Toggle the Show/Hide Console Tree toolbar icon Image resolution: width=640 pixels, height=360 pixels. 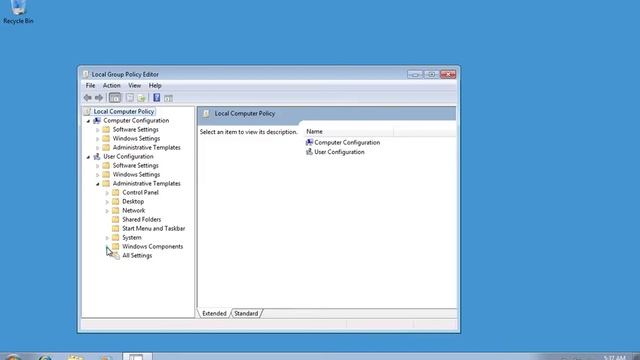click(x=115, y=98)
